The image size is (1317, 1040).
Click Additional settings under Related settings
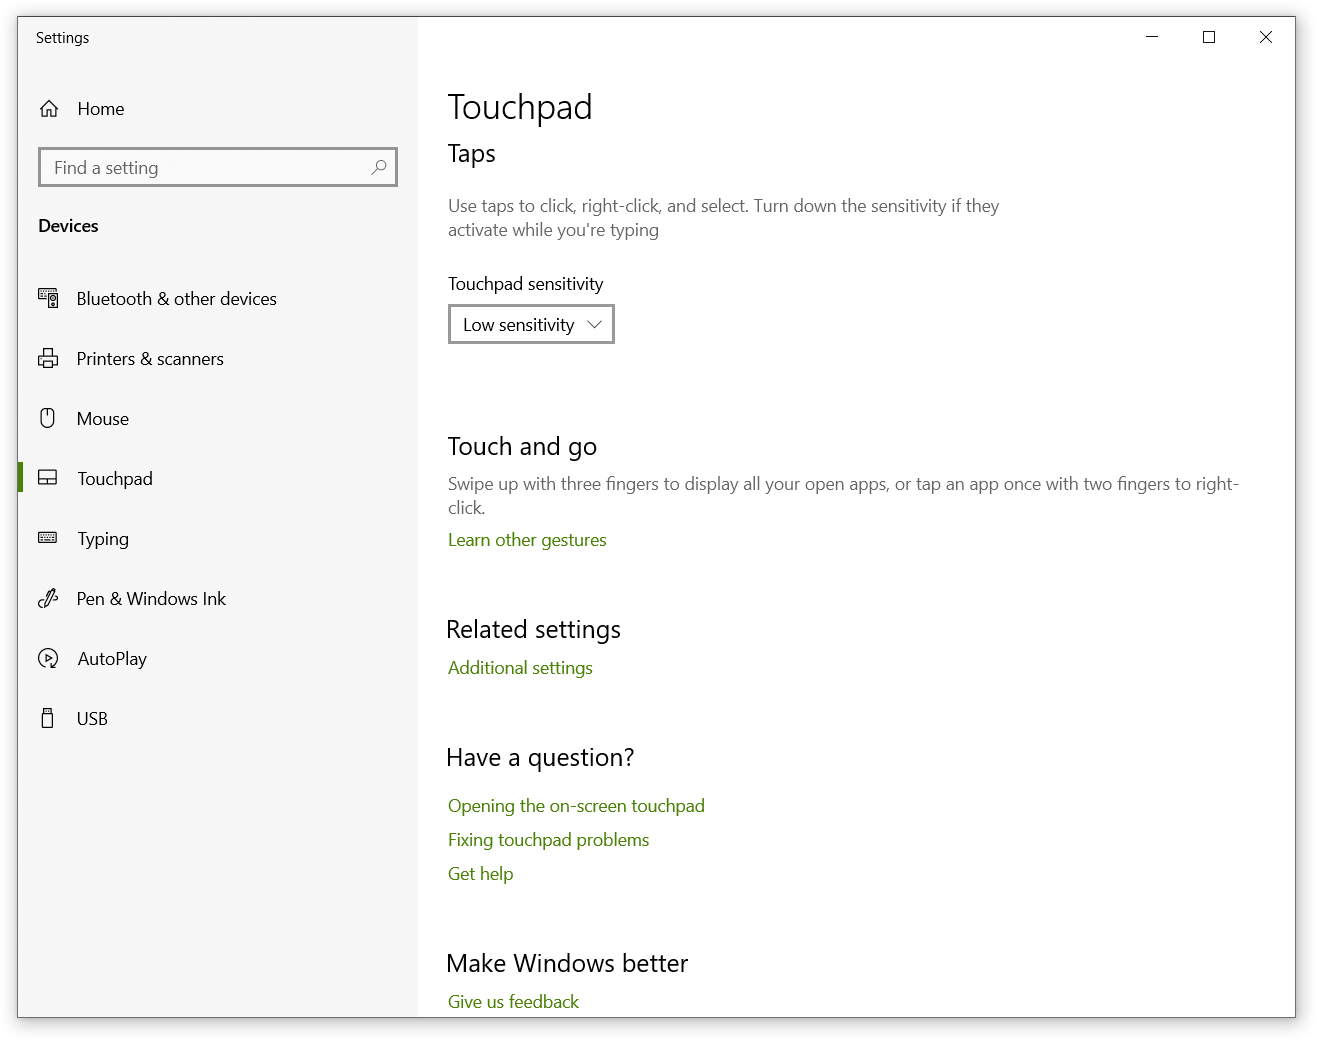520,667
